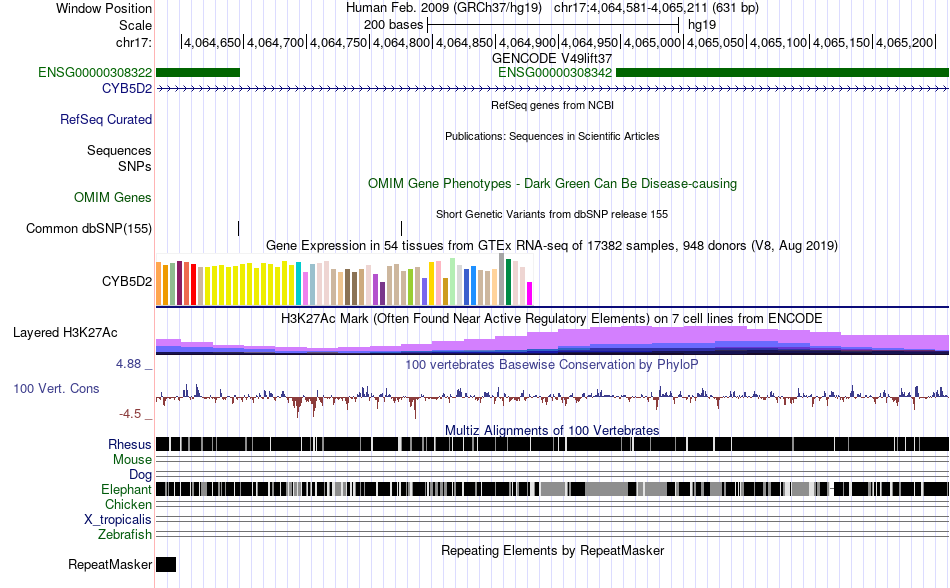The width and height of the screenshot is (950, 588).
Task: Click the 200 bases scale bar
Action: coord(553,25)
